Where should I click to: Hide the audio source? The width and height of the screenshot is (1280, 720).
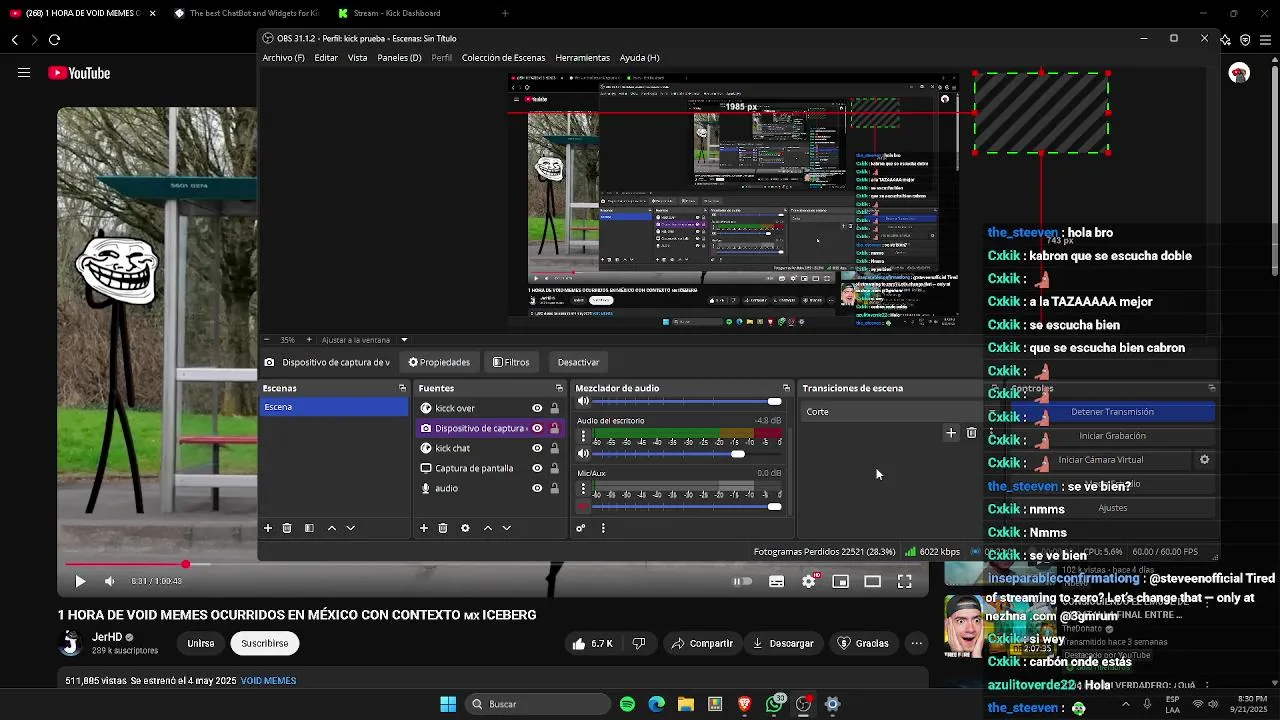pos(537,488)
